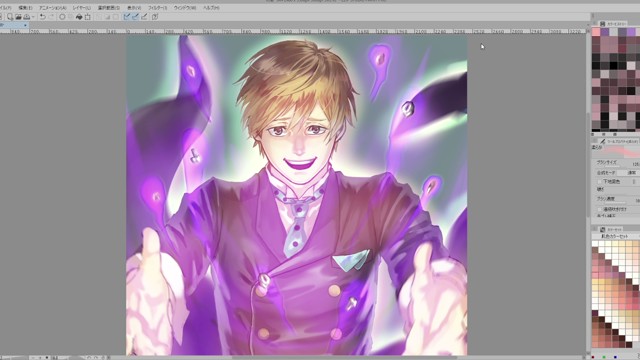The width and height of the screenshot is (640, 360).
Task: Open the ヘルプ menu
Action: coord(211,8)
